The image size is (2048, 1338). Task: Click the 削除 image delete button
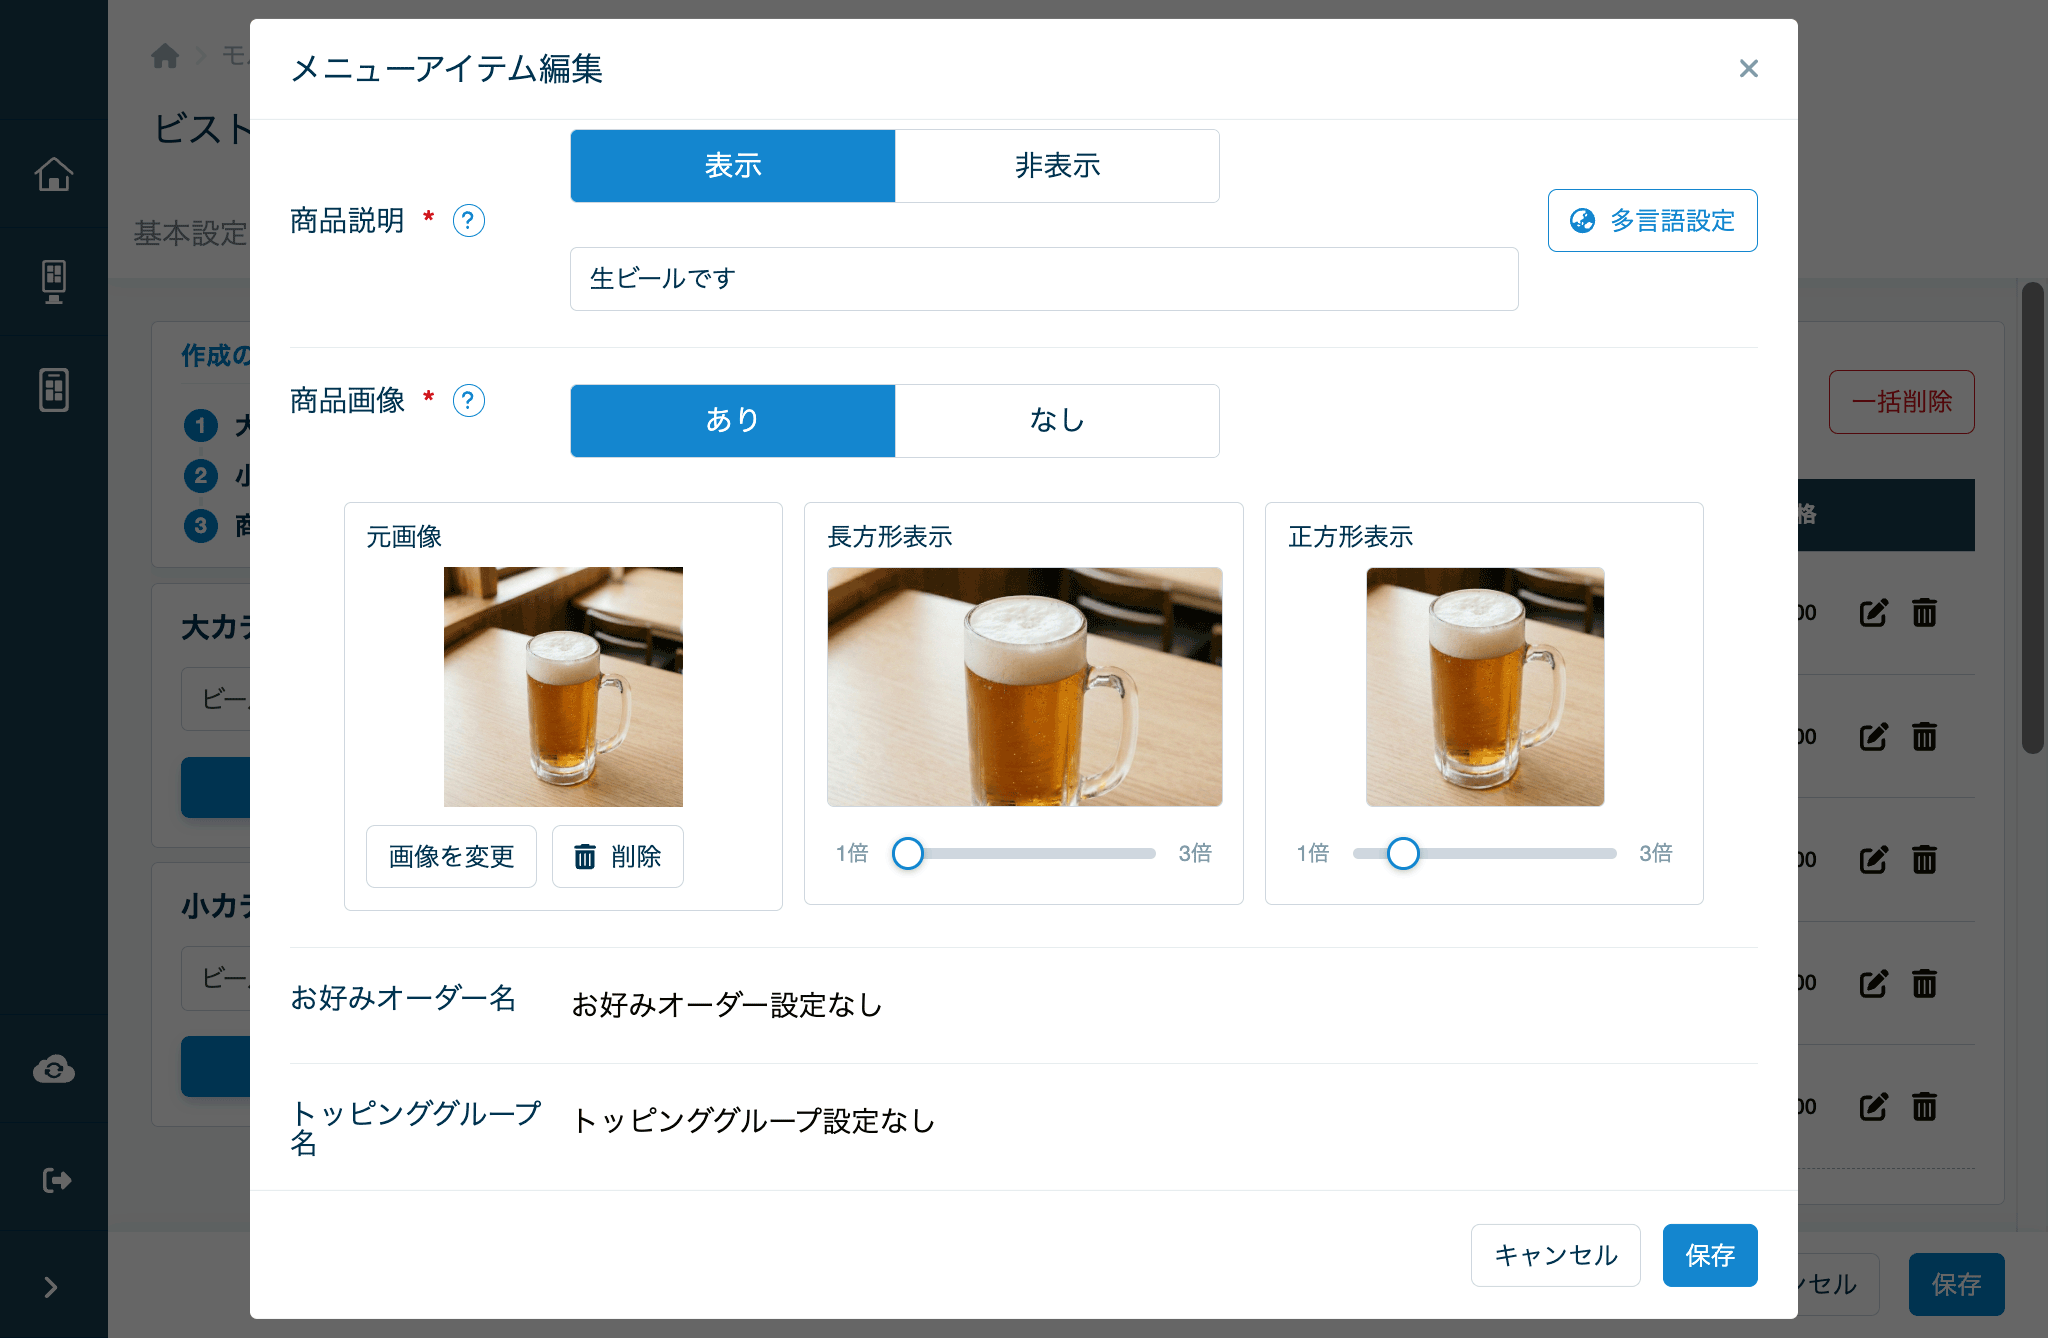(618, 857)
